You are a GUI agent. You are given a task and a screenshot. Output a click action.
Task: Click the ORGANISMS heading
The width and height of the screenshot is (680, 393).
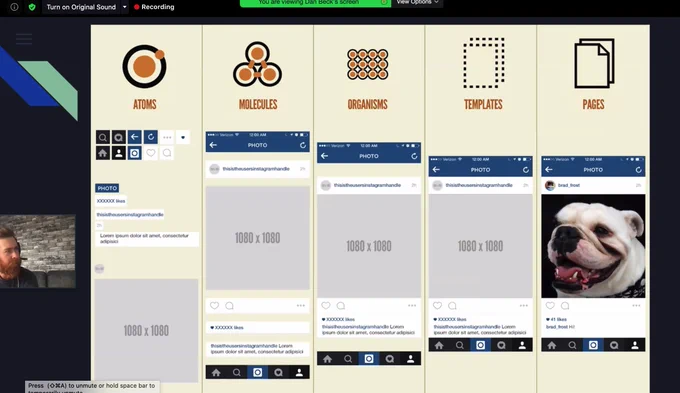(x=367, y=105)
